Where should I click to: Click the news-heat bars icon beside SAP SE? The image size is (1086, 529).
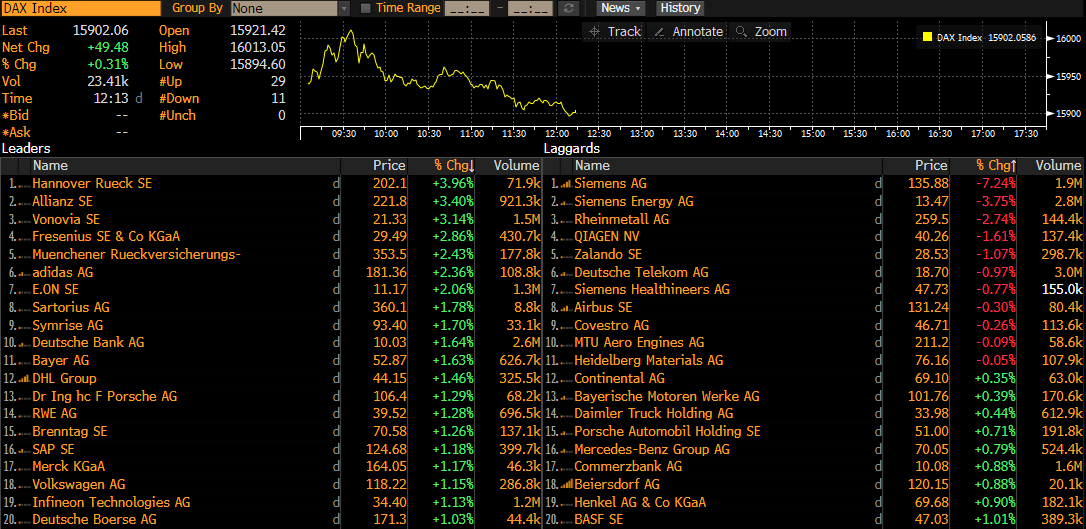pyautogui.click(x=24, y=449)
